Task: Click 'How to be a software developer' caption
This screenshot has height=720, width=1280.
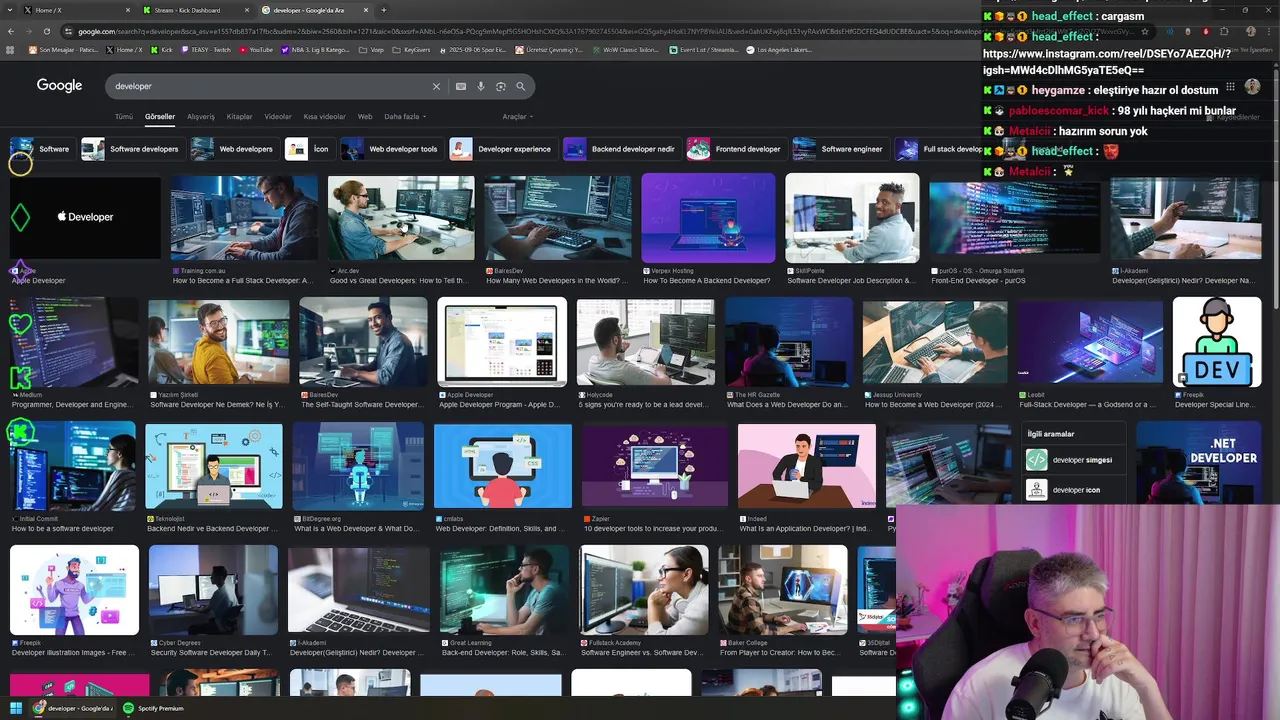Action: click(62, 528)
